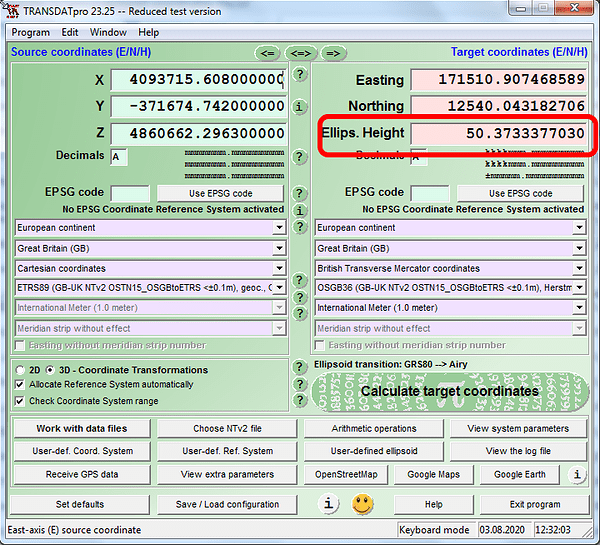Image resolution: width=600 pixels, height=545 pixels.
Task: Click View extra parameters button
Action: [x=227, y=474]
